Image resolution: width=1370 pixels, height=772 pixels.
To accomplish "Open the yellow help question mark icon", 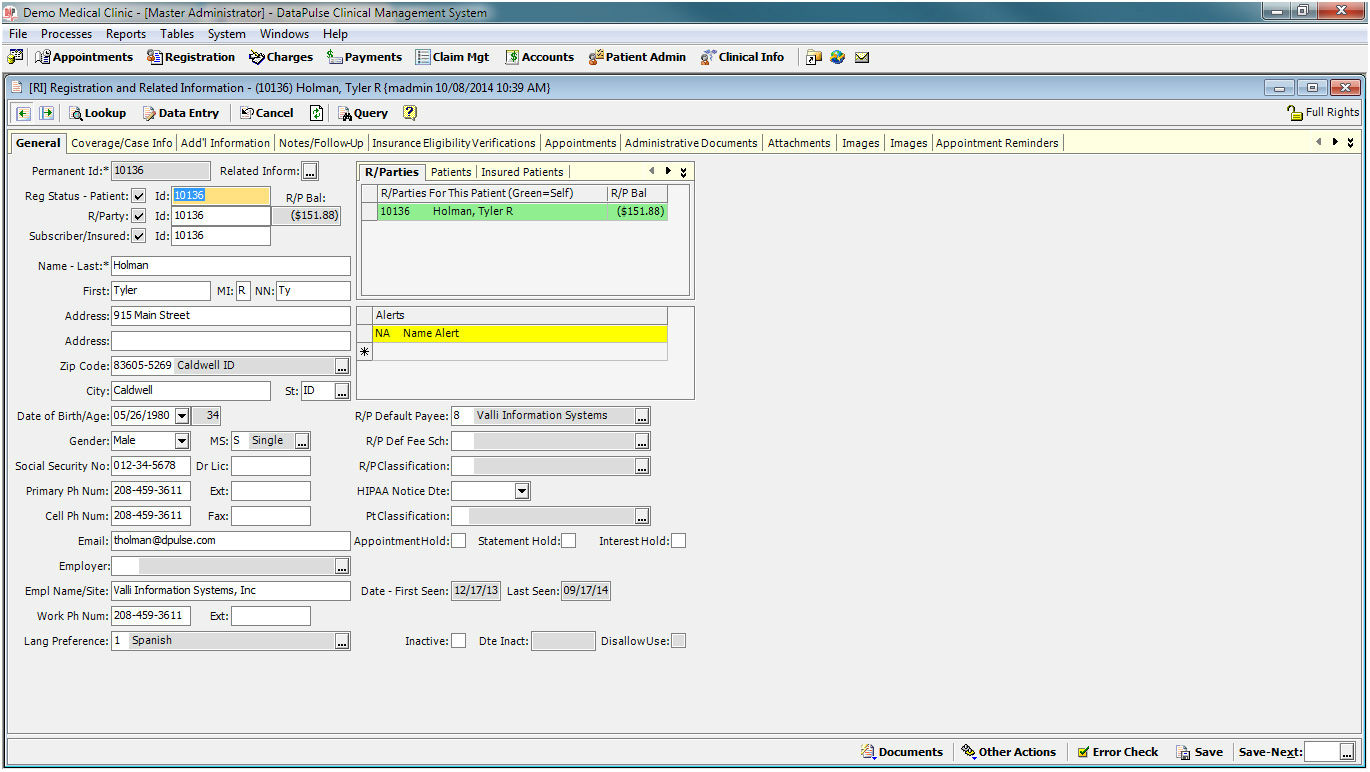I will (x=410, y=113).
